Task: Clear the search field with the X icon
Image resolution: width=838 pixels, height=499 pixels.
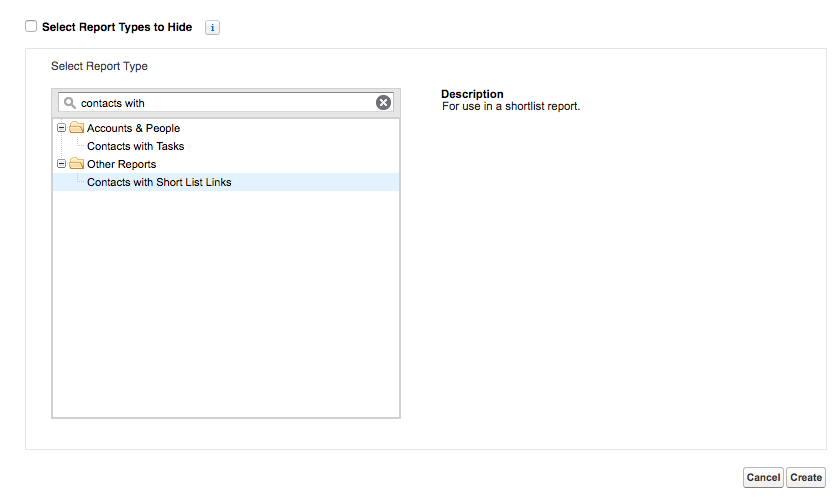Action: [383, 103]
